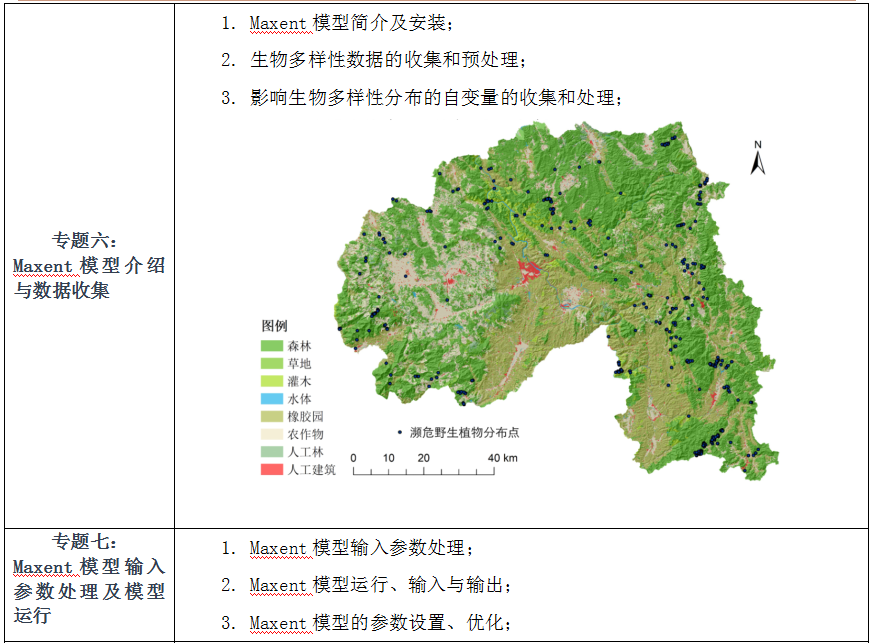Click the line 'Maxent 模型运行、输入与输出'
This screenshot has width=874, height=643.
[x=376, y=584]
